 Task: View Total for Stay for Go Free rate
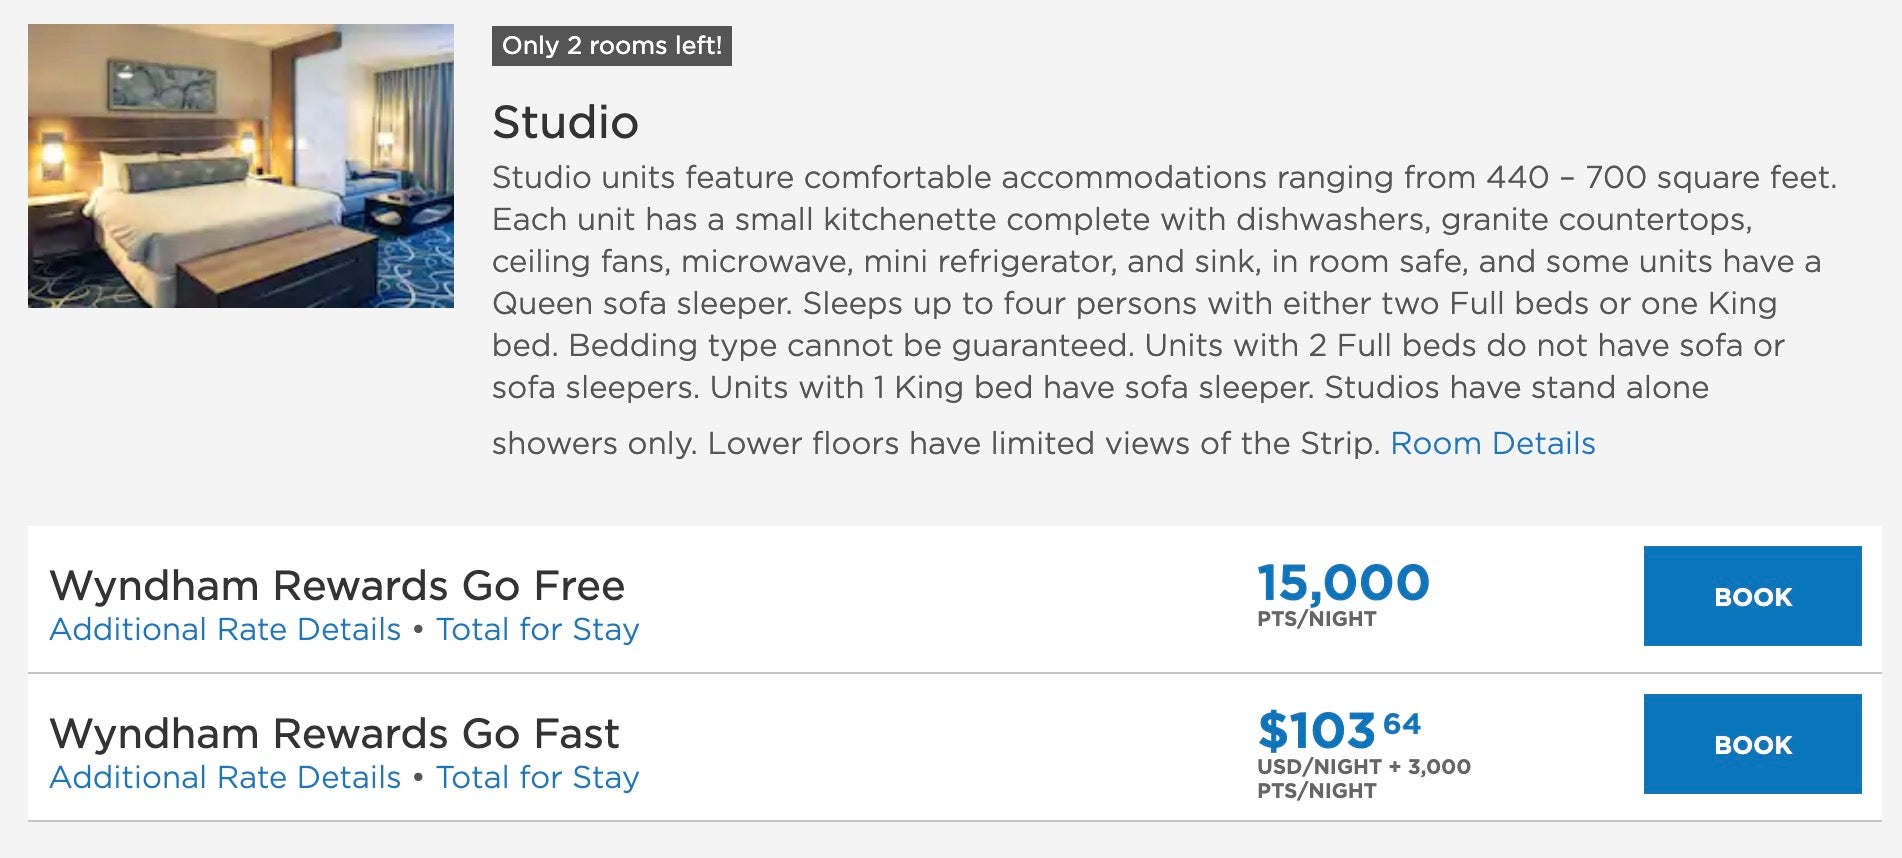[537, 630]
